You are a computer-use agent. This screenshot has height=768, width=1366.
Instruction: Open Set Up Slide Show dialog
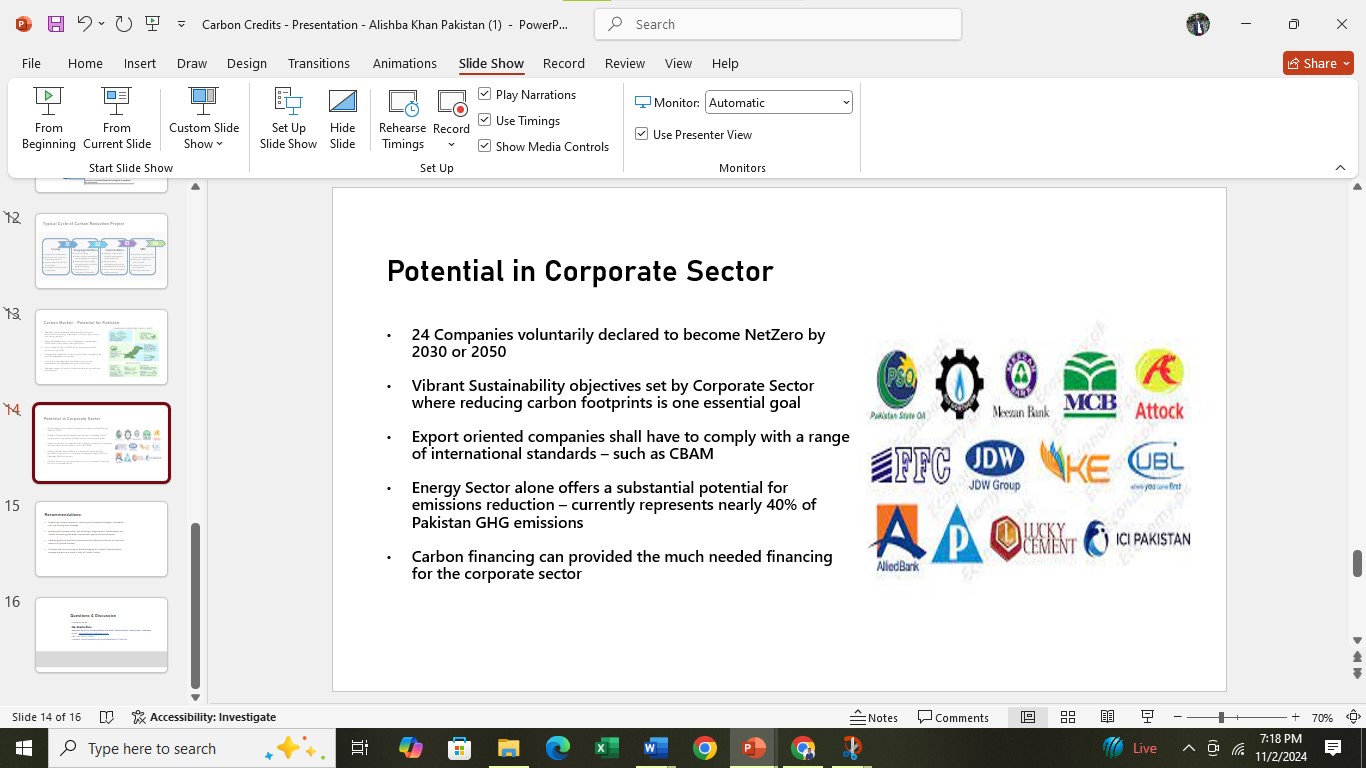(288, 118)
